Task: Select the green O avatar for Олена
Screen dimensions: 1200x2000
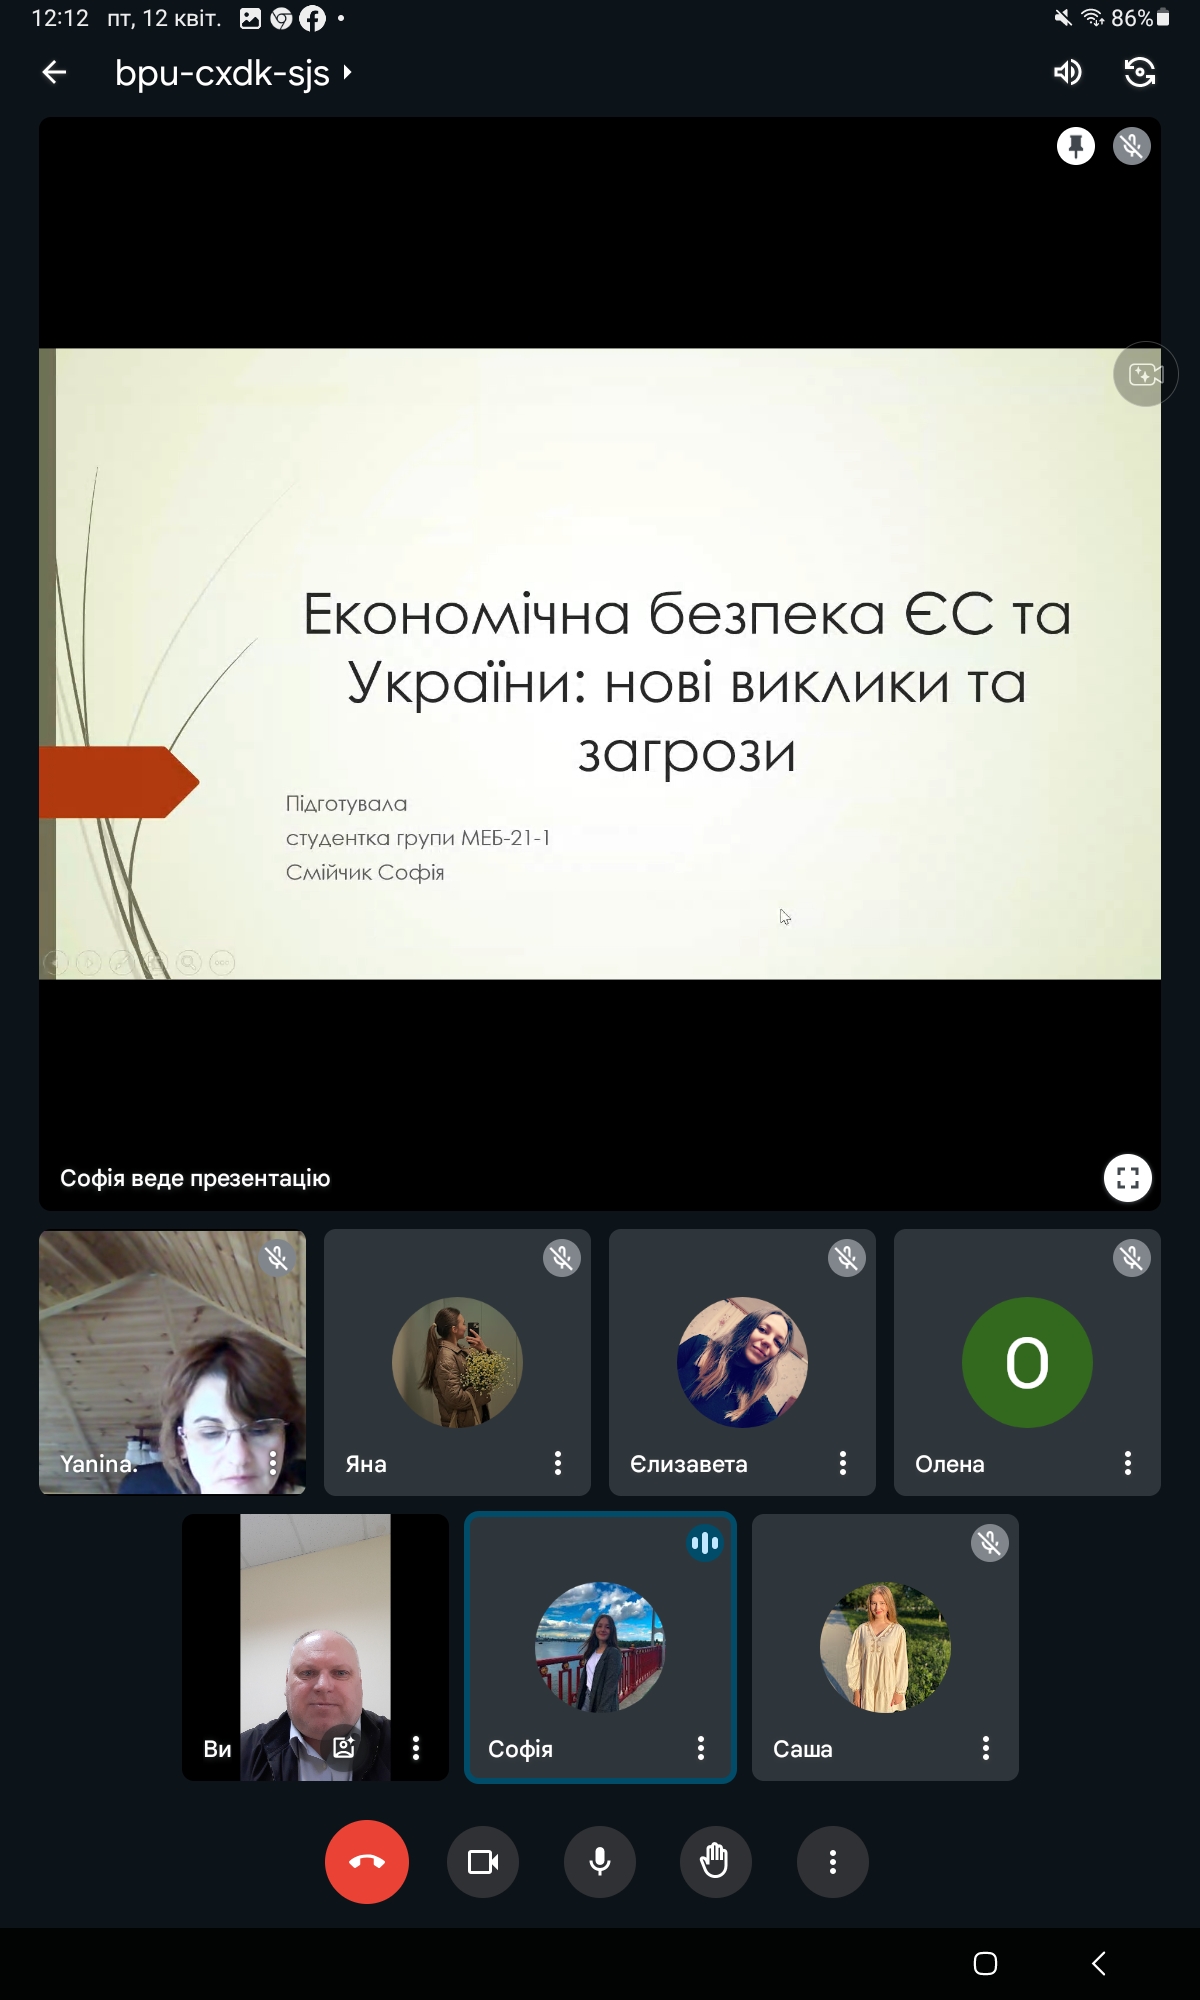Action: coord(1027,1362)
